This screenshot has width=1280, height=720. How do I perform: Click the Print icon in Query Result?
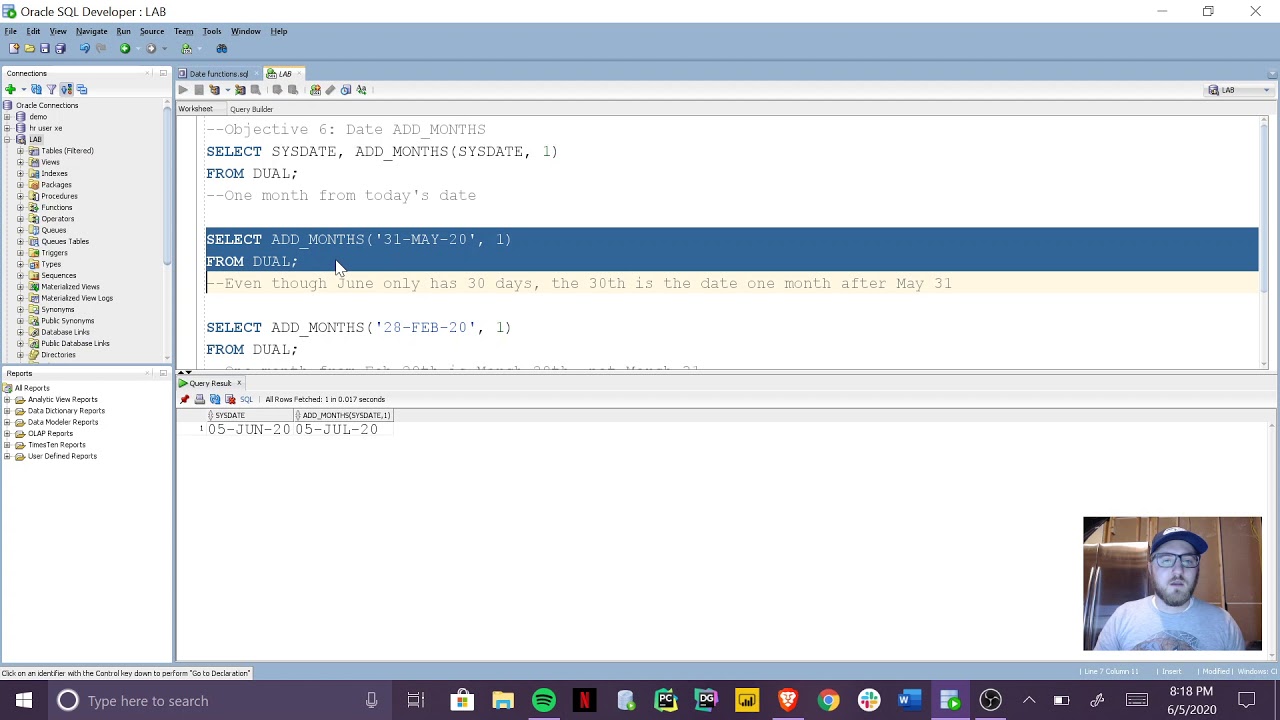tap(199, 399)
